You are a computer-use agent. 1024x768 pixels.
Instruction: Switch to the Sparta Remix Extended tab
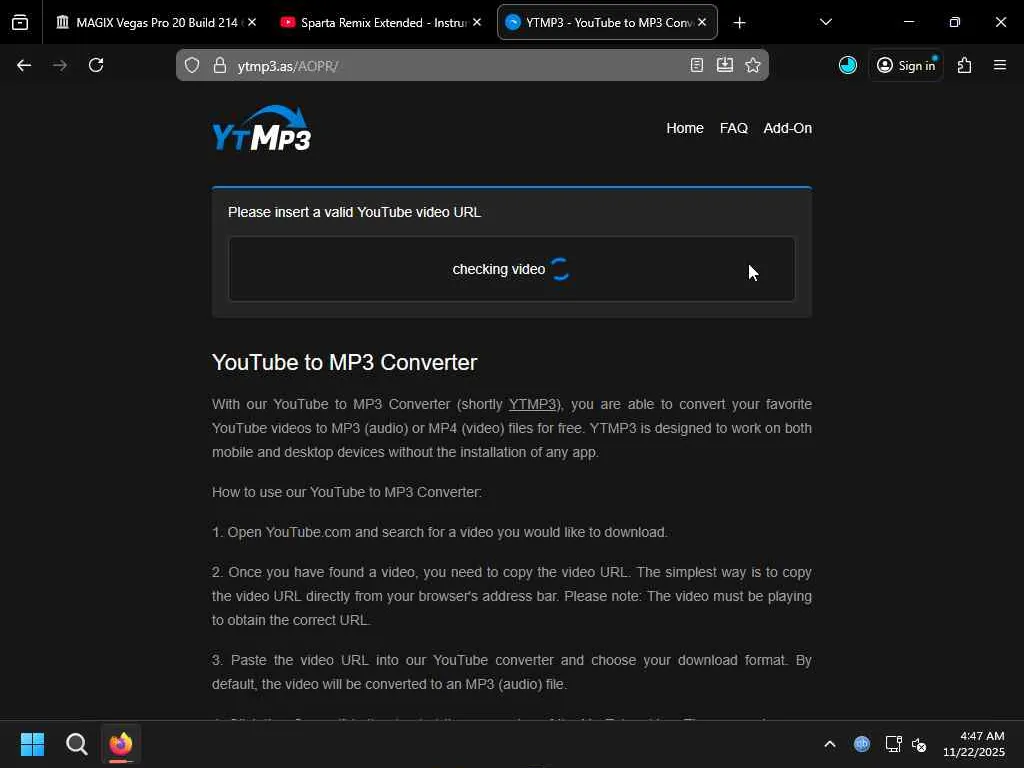381,23
